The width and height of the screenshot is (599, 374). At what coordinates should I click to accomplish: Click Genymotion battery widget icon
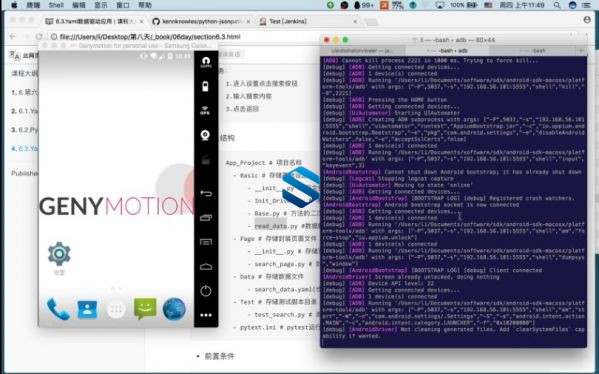pyautogui.click(x=206, y=86)
